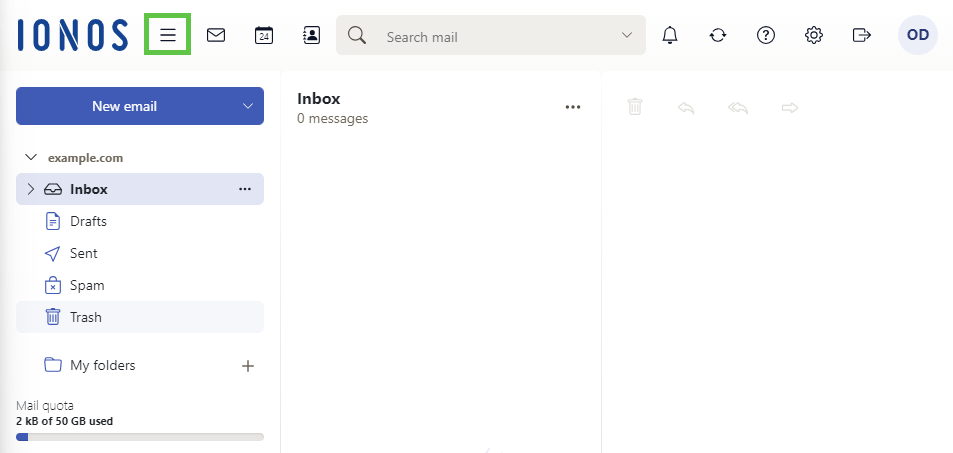Open the Address Book contacts icon
The image size is (953, 453).
(x=311, y=35)
